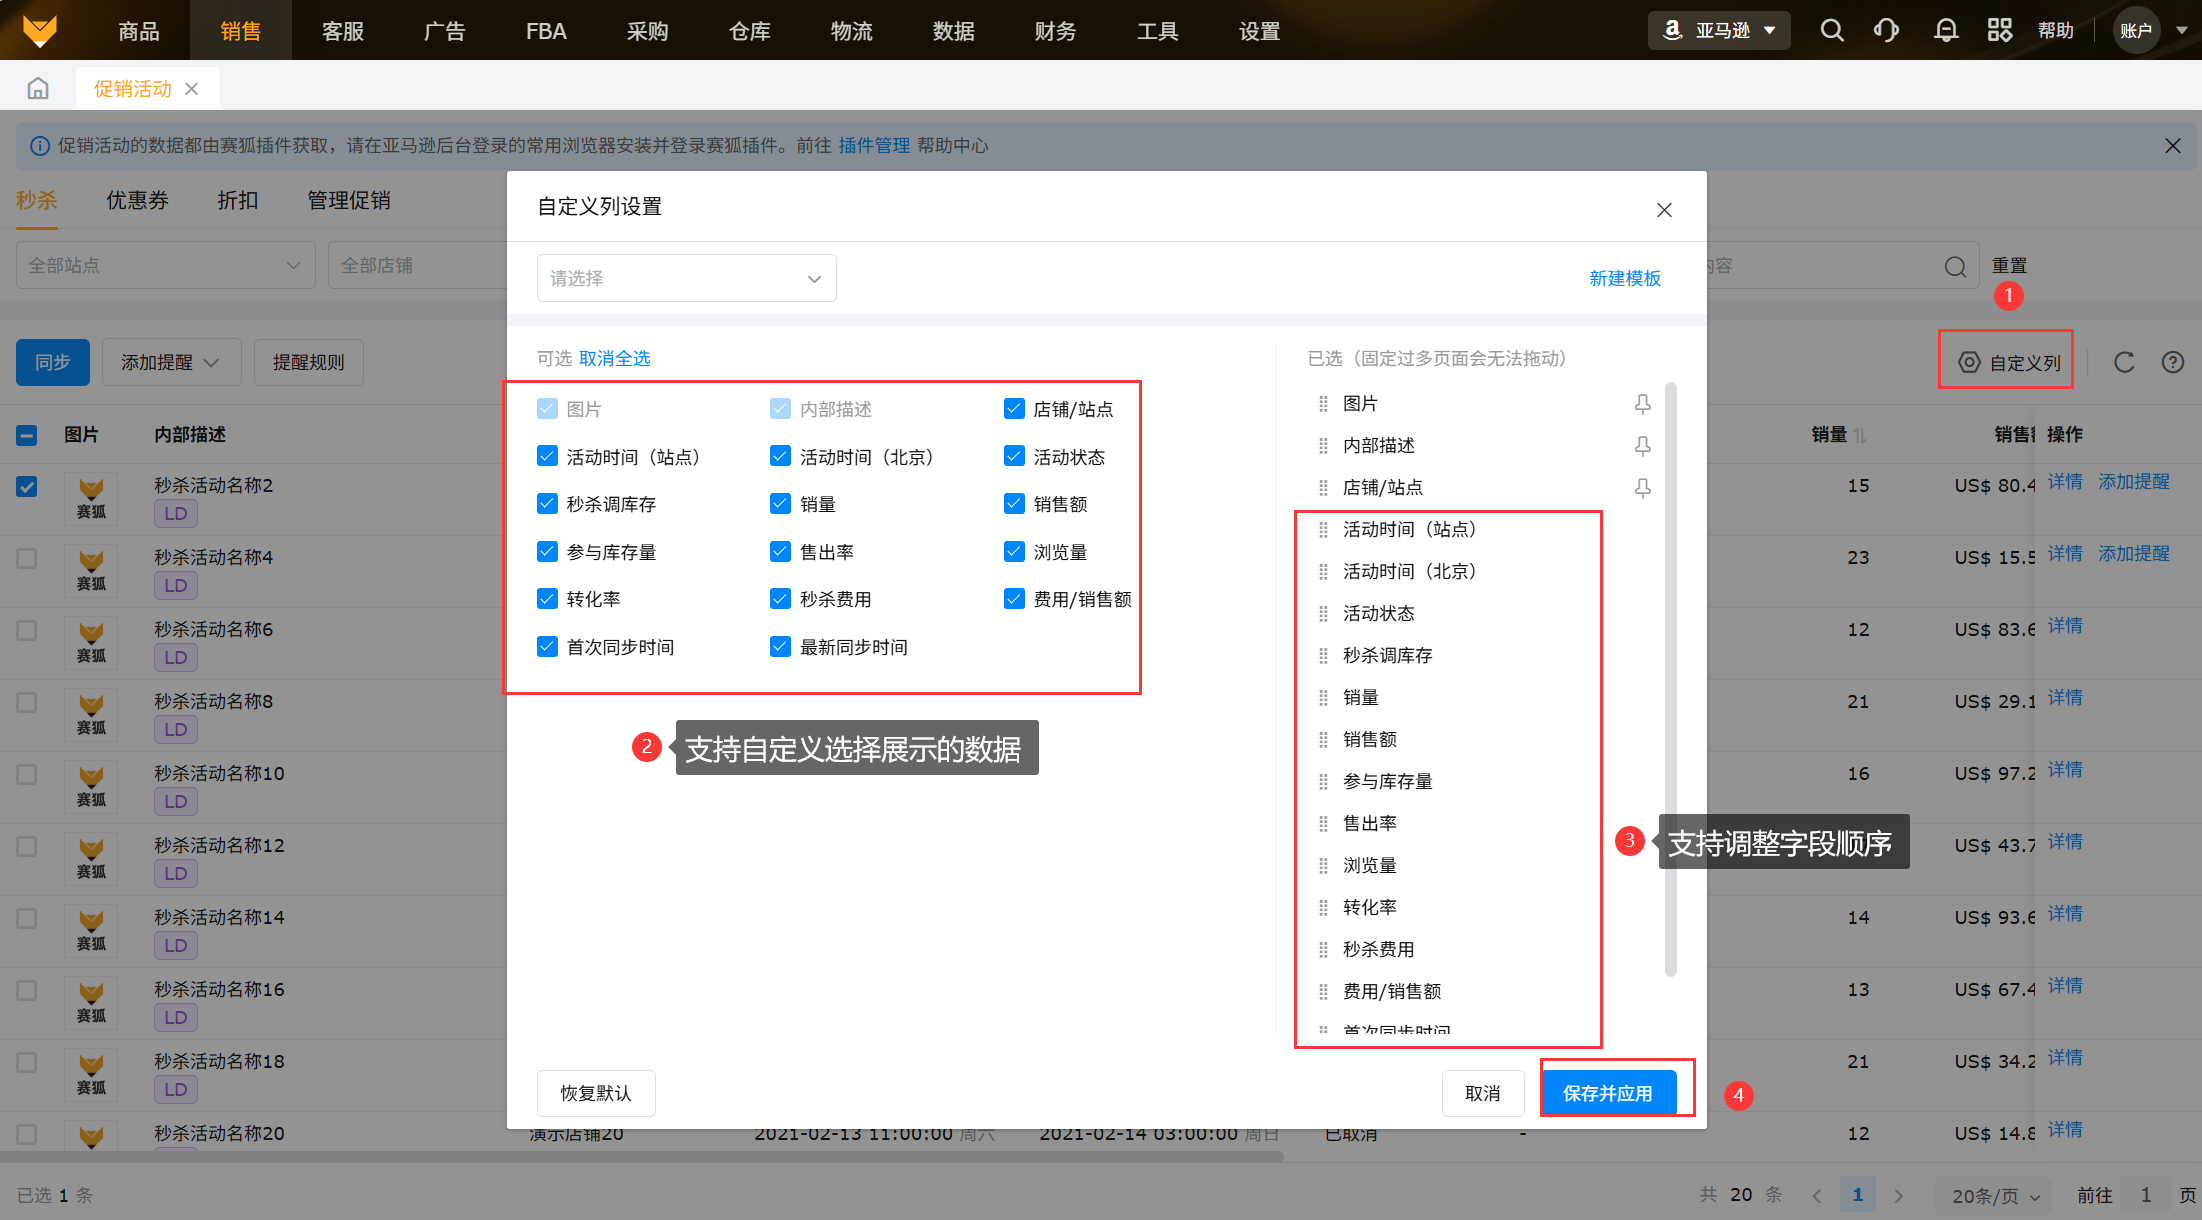This screenshot has height=1220, width=2202.
Task: Uncheck the 转化率 column checkbox
Action: pos(547,599)
